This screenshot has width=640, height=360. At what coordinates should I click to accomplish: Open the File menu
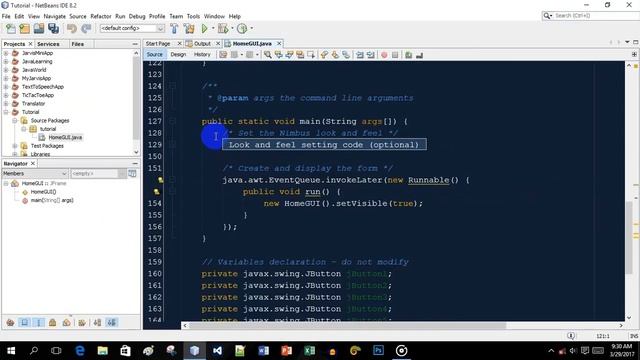(x=6, y=16)
